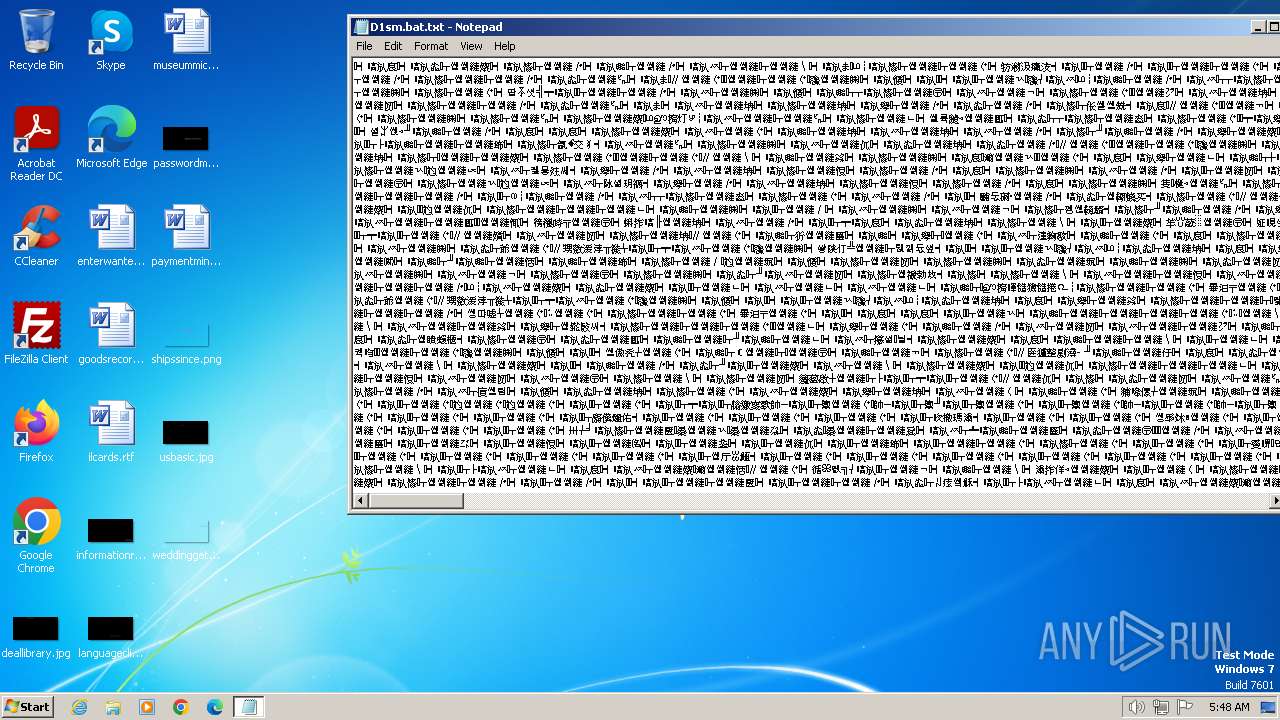
Task: Open Notepad's View menu
Action: pyautogui.click(x=471, y=46)
